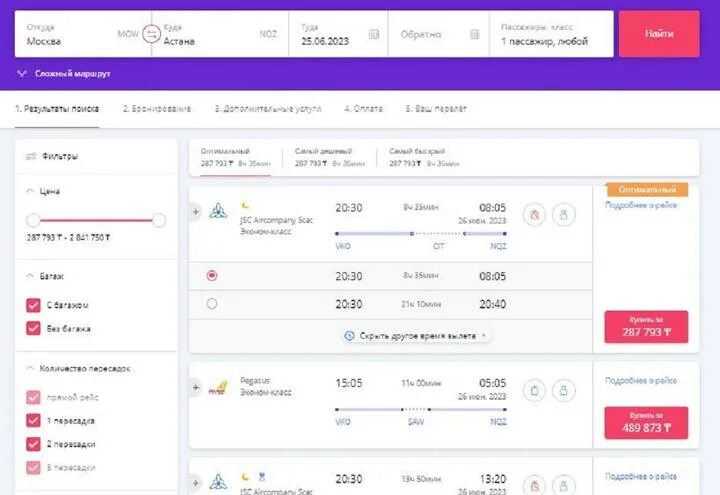Screen dimensions: 720x495
Task: Select the 20:30–08:05 departure option
Action: 212,276
